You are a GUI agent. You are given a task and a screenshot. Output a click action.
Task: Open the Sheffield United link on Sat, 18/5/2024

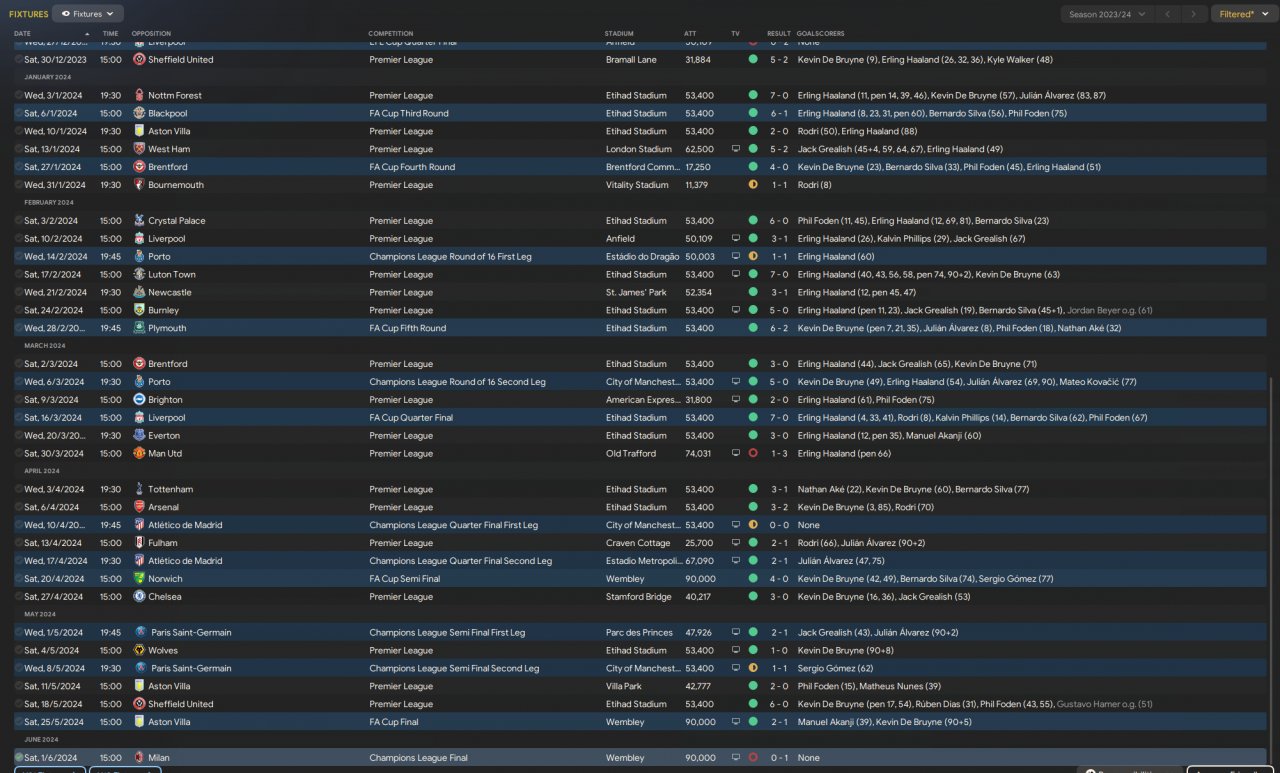click(181, 704)
